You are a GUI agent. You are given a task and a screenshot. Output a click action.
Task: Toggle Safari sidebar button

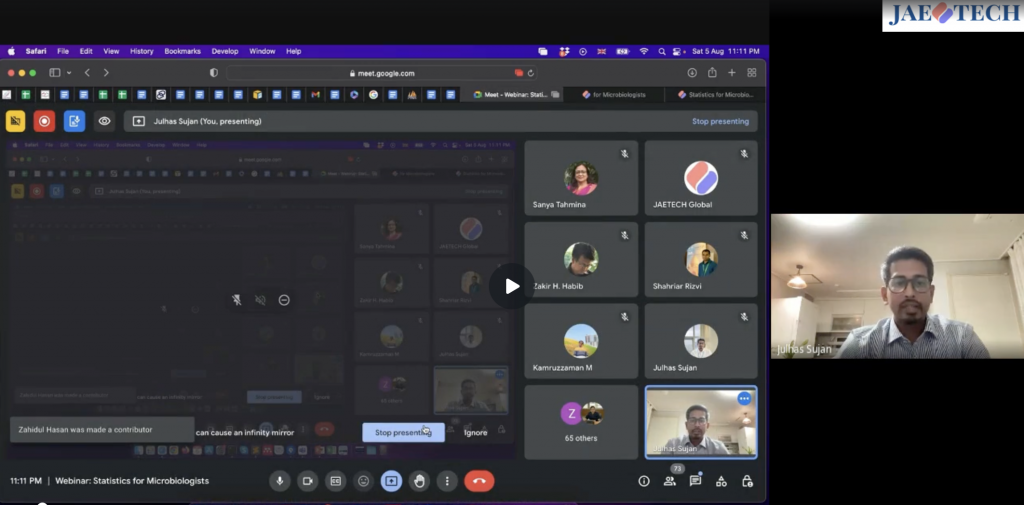tap(55, 73)
